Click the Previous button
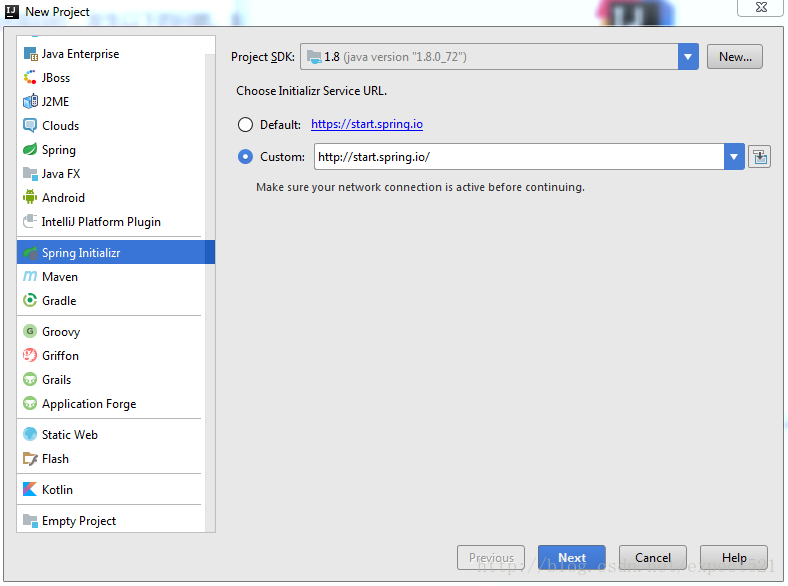Screen dimensions: 788x586 point(491,558)
